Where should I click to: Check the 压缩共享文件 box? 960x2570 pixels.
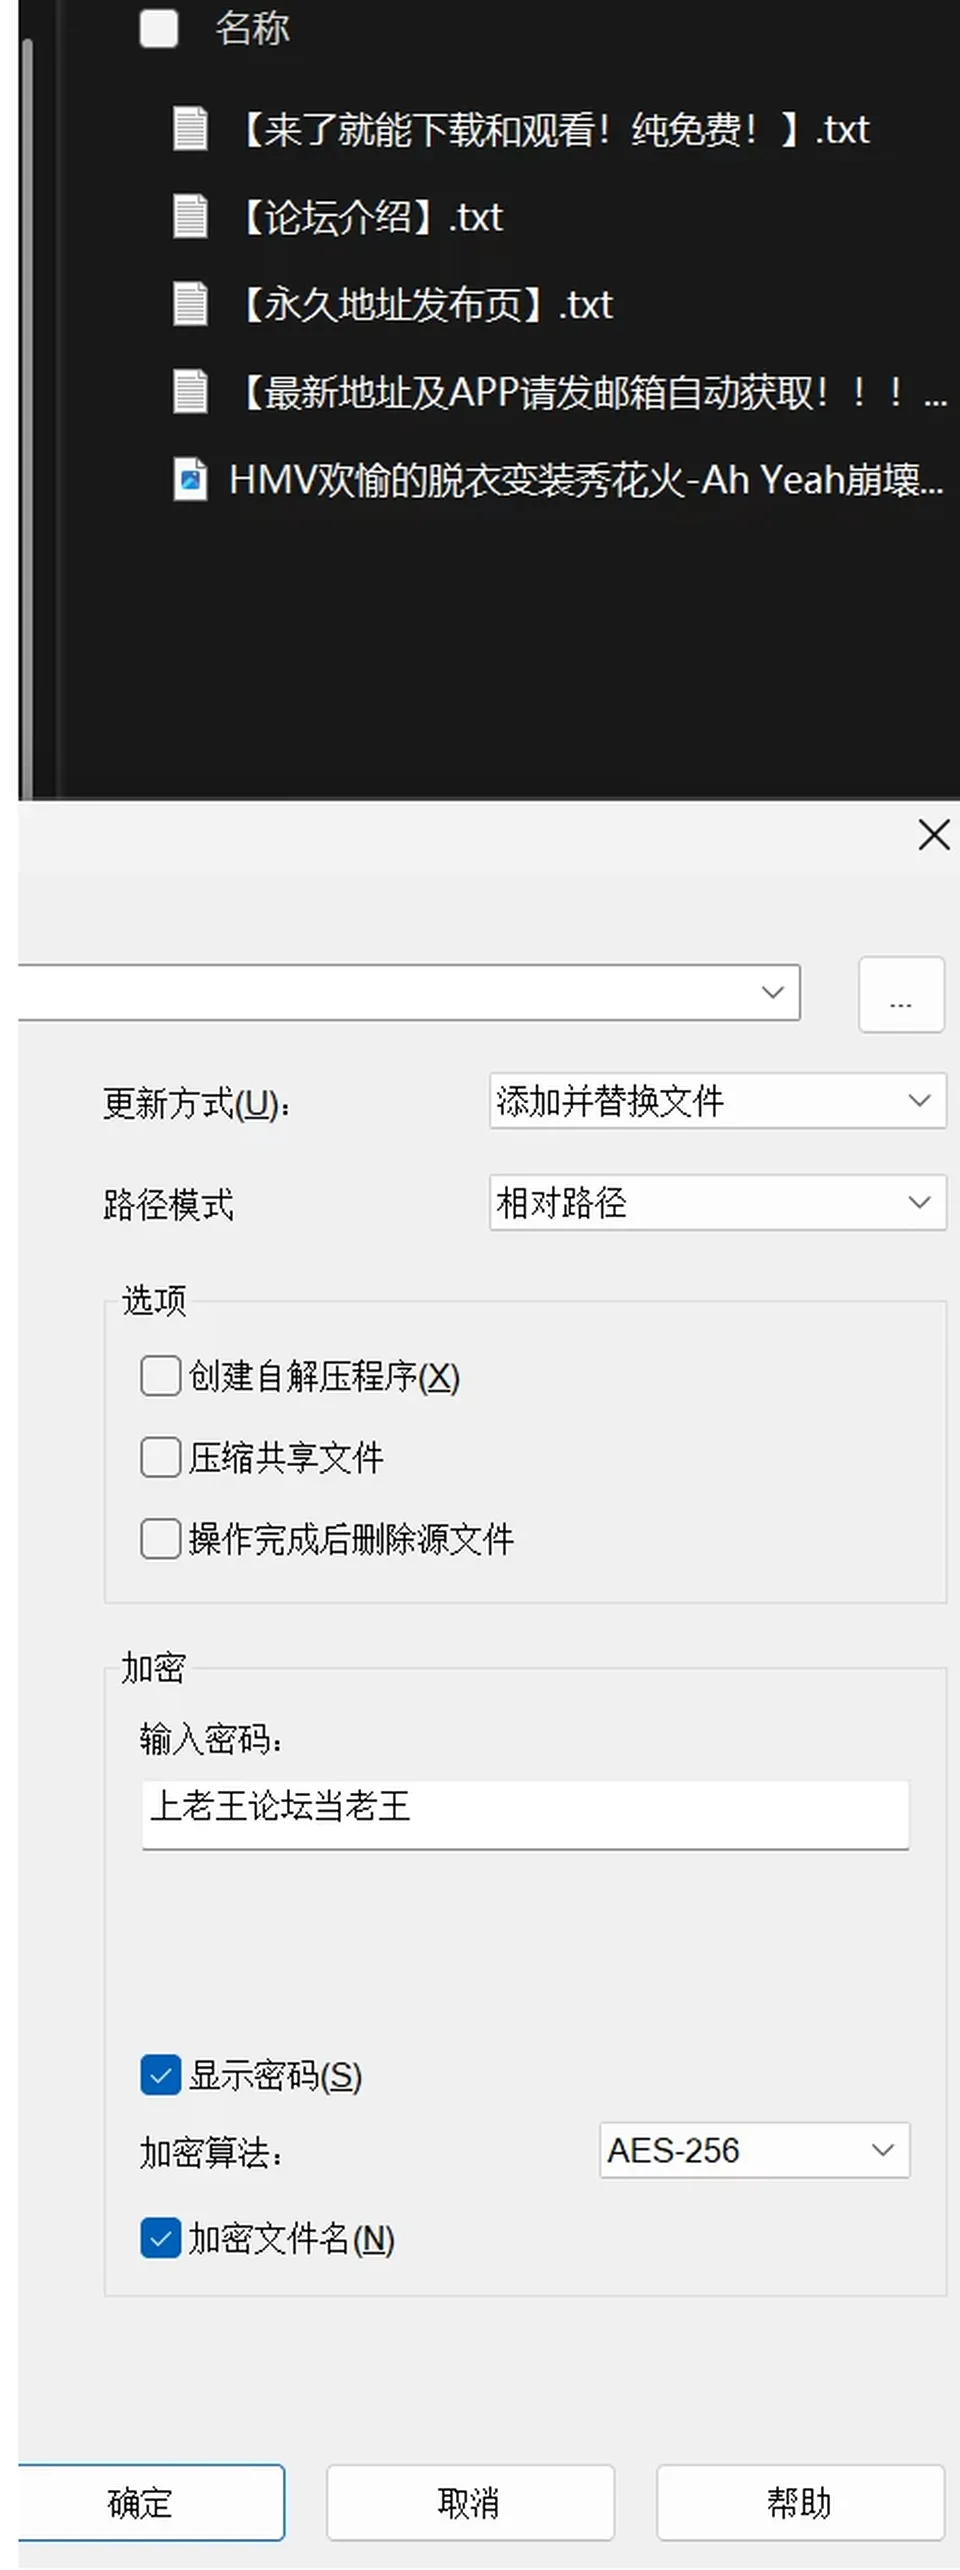[x=160, y=1457]
